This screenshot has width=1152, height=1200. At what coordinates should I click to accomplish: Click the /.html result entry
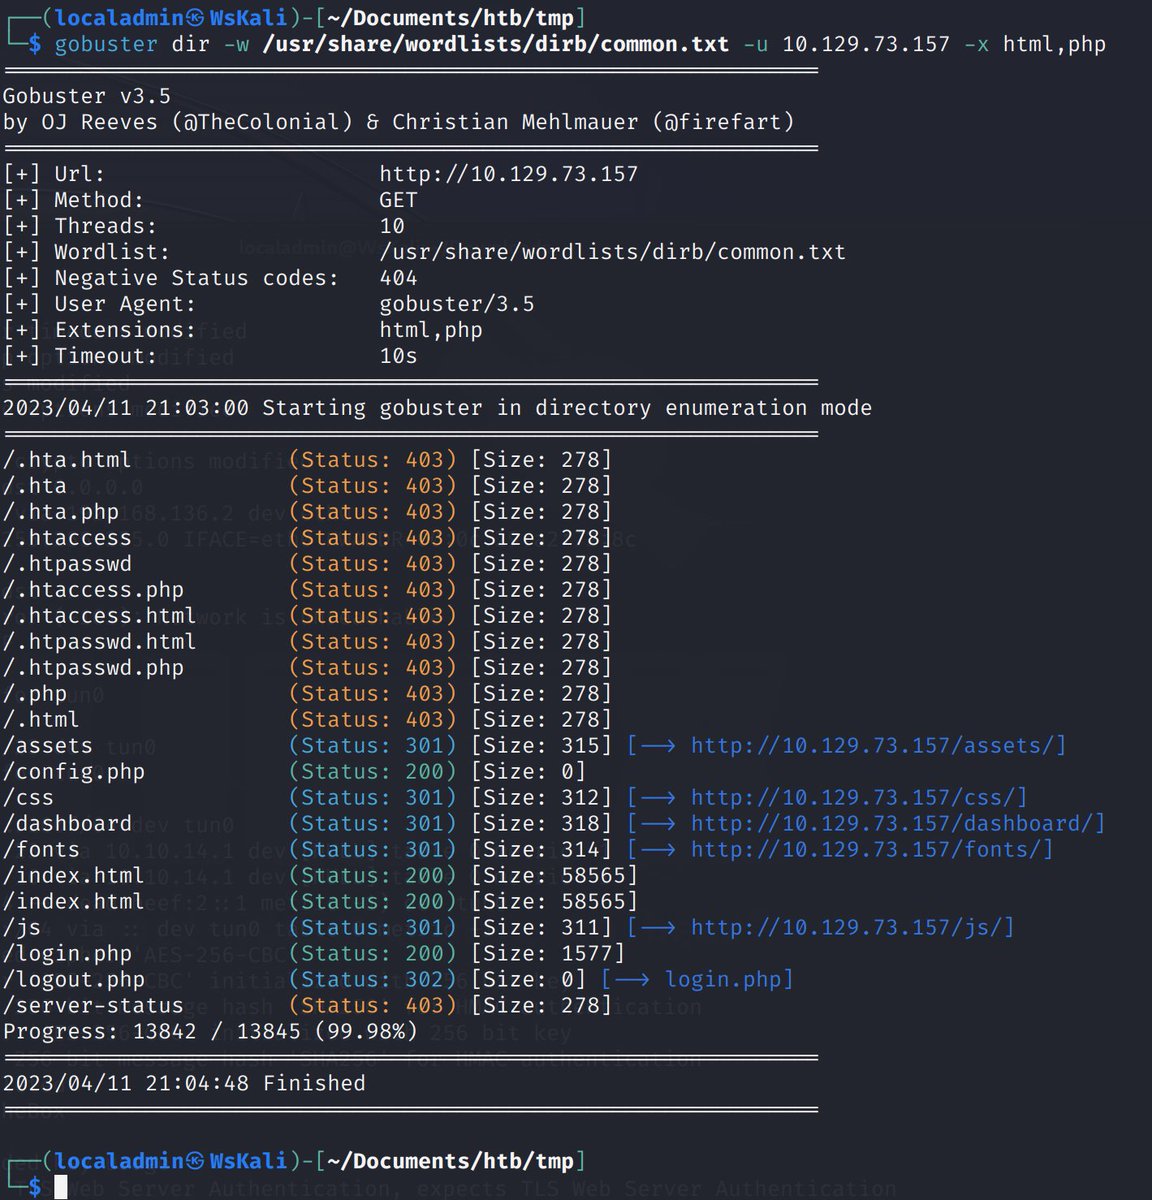click(x=41, y=720)
